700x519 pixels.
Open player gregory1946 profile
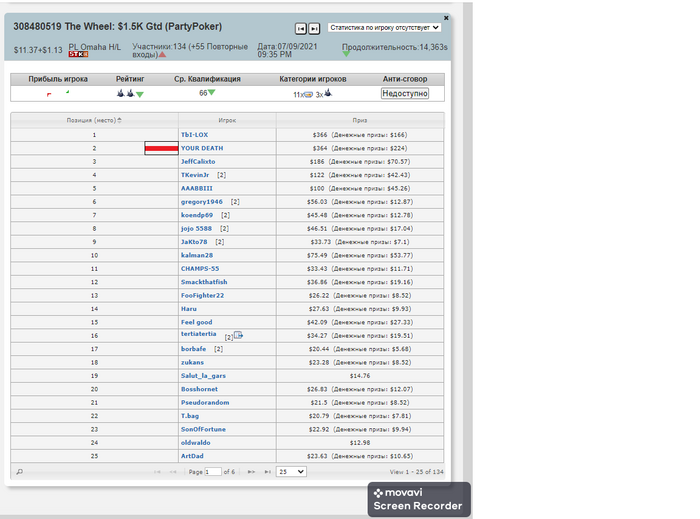(x=201, y=202)
